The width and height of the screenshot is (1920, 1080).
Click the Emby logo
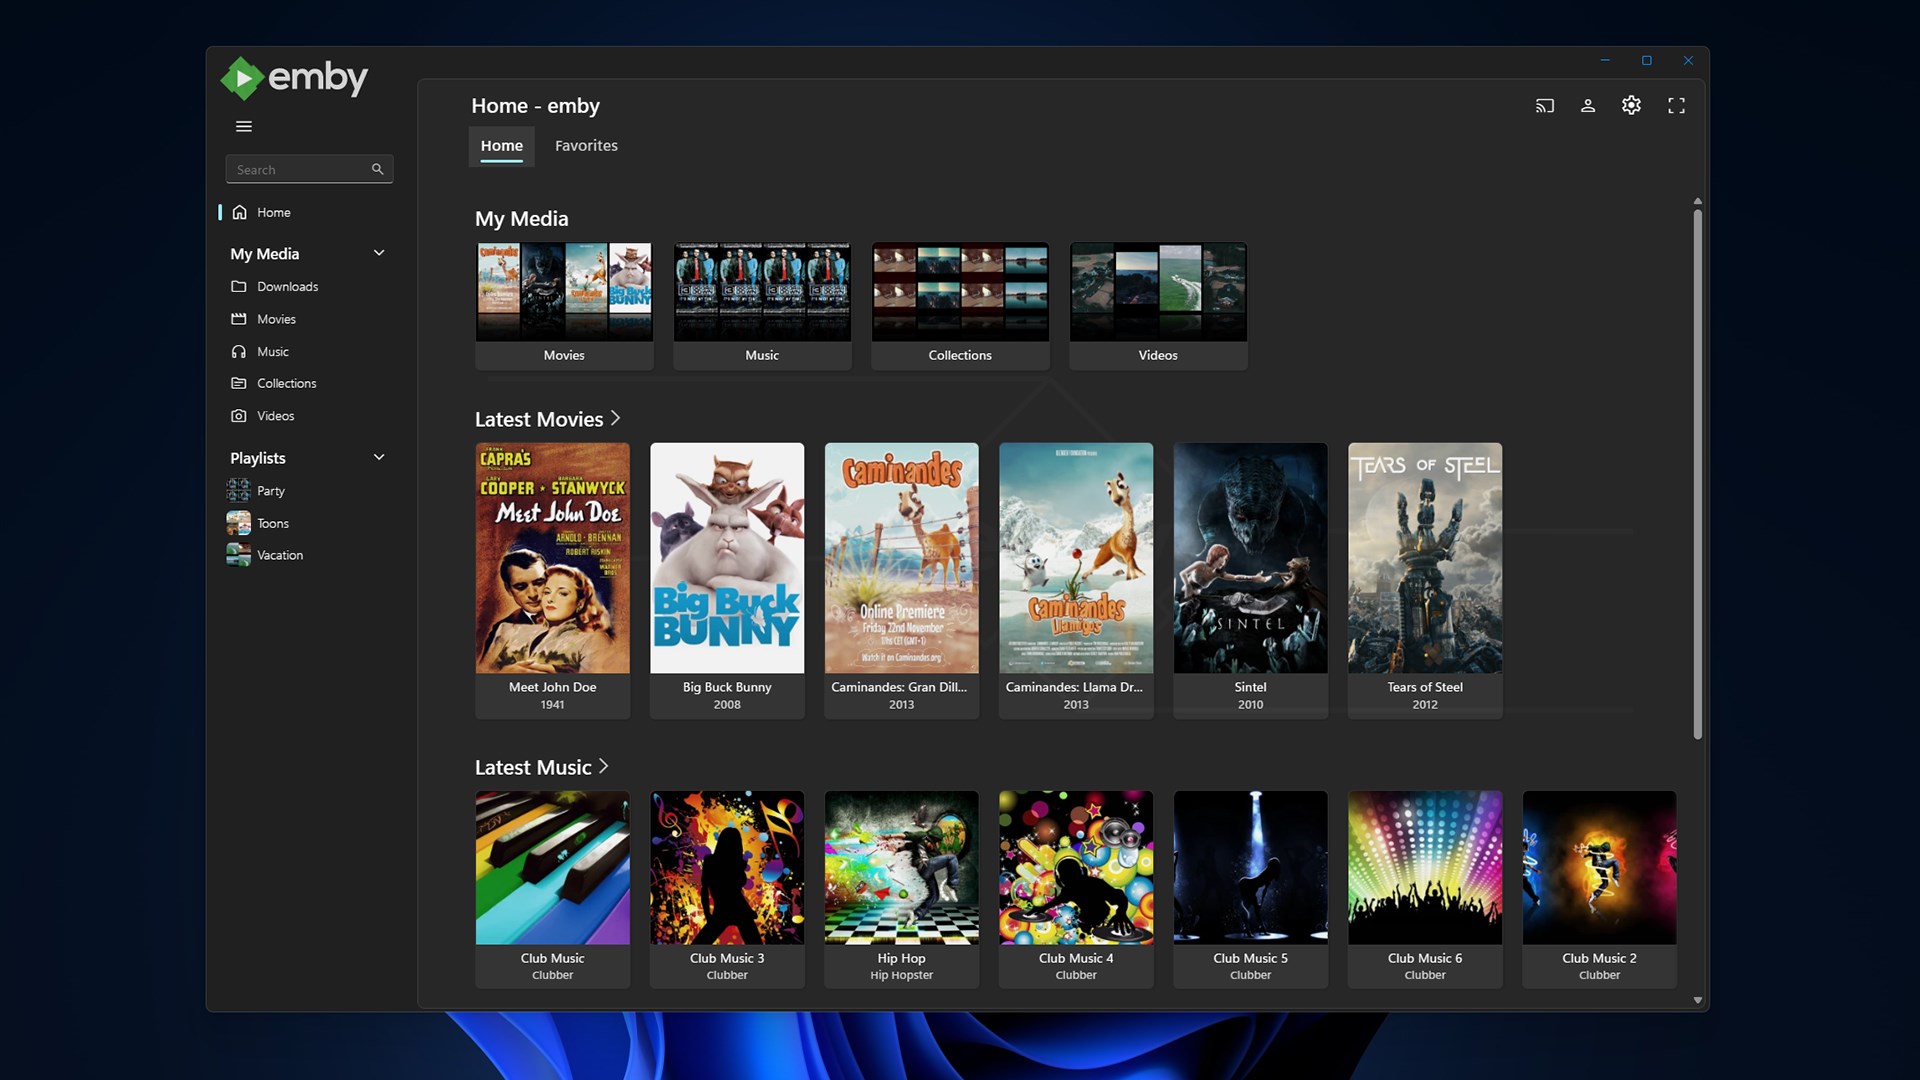pyautogui.click(x=294, y=77)
